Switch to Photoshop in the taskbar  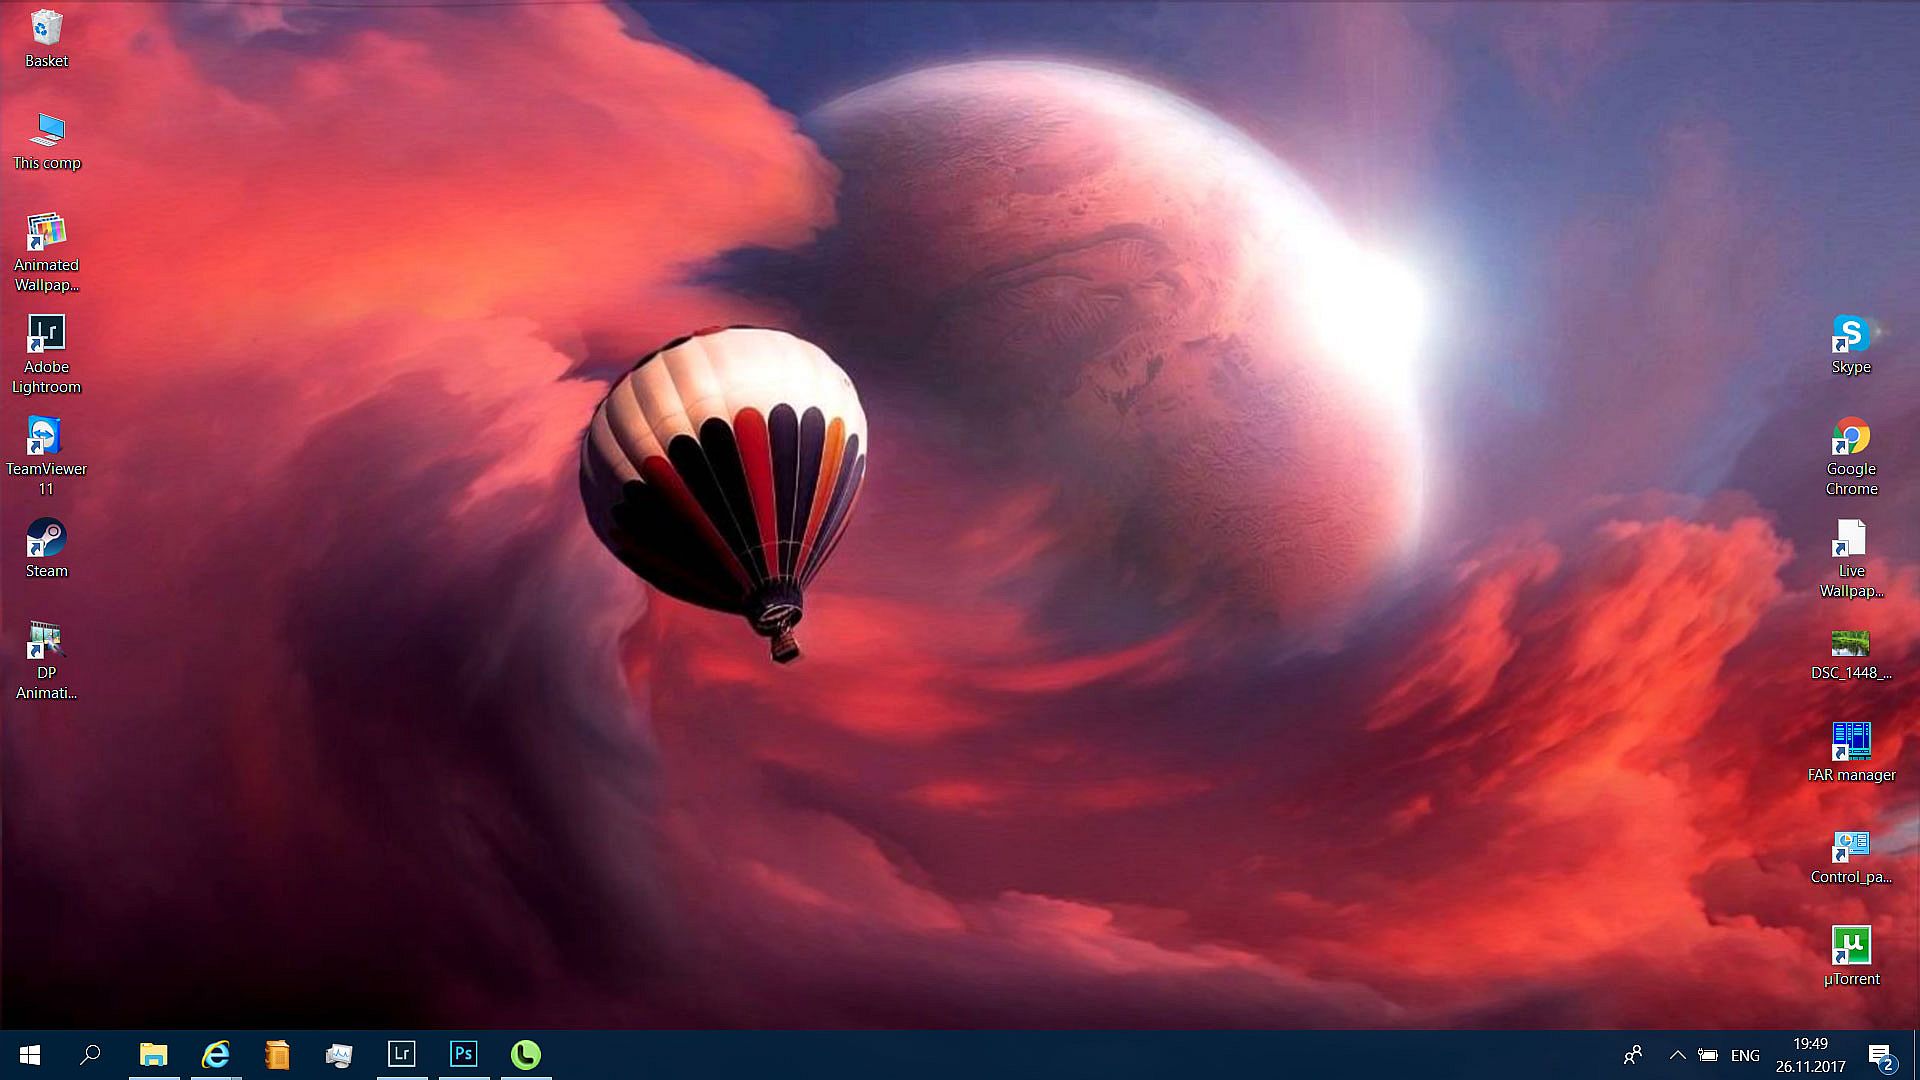(x=464, y=1054)
